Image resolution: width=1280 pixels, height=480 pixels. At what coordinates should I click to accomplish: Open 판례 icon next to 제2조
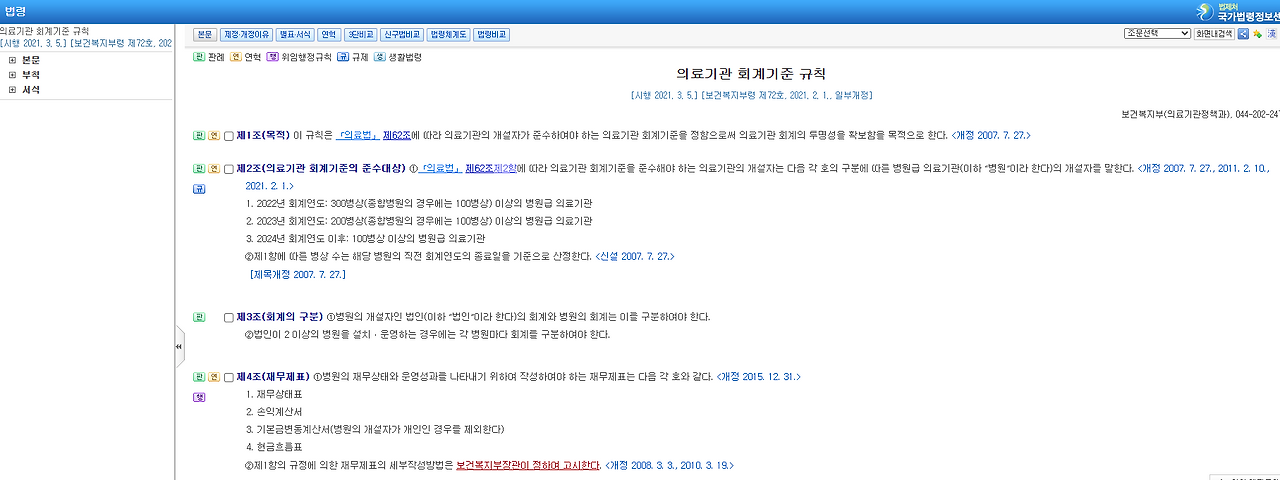point(199,169)
